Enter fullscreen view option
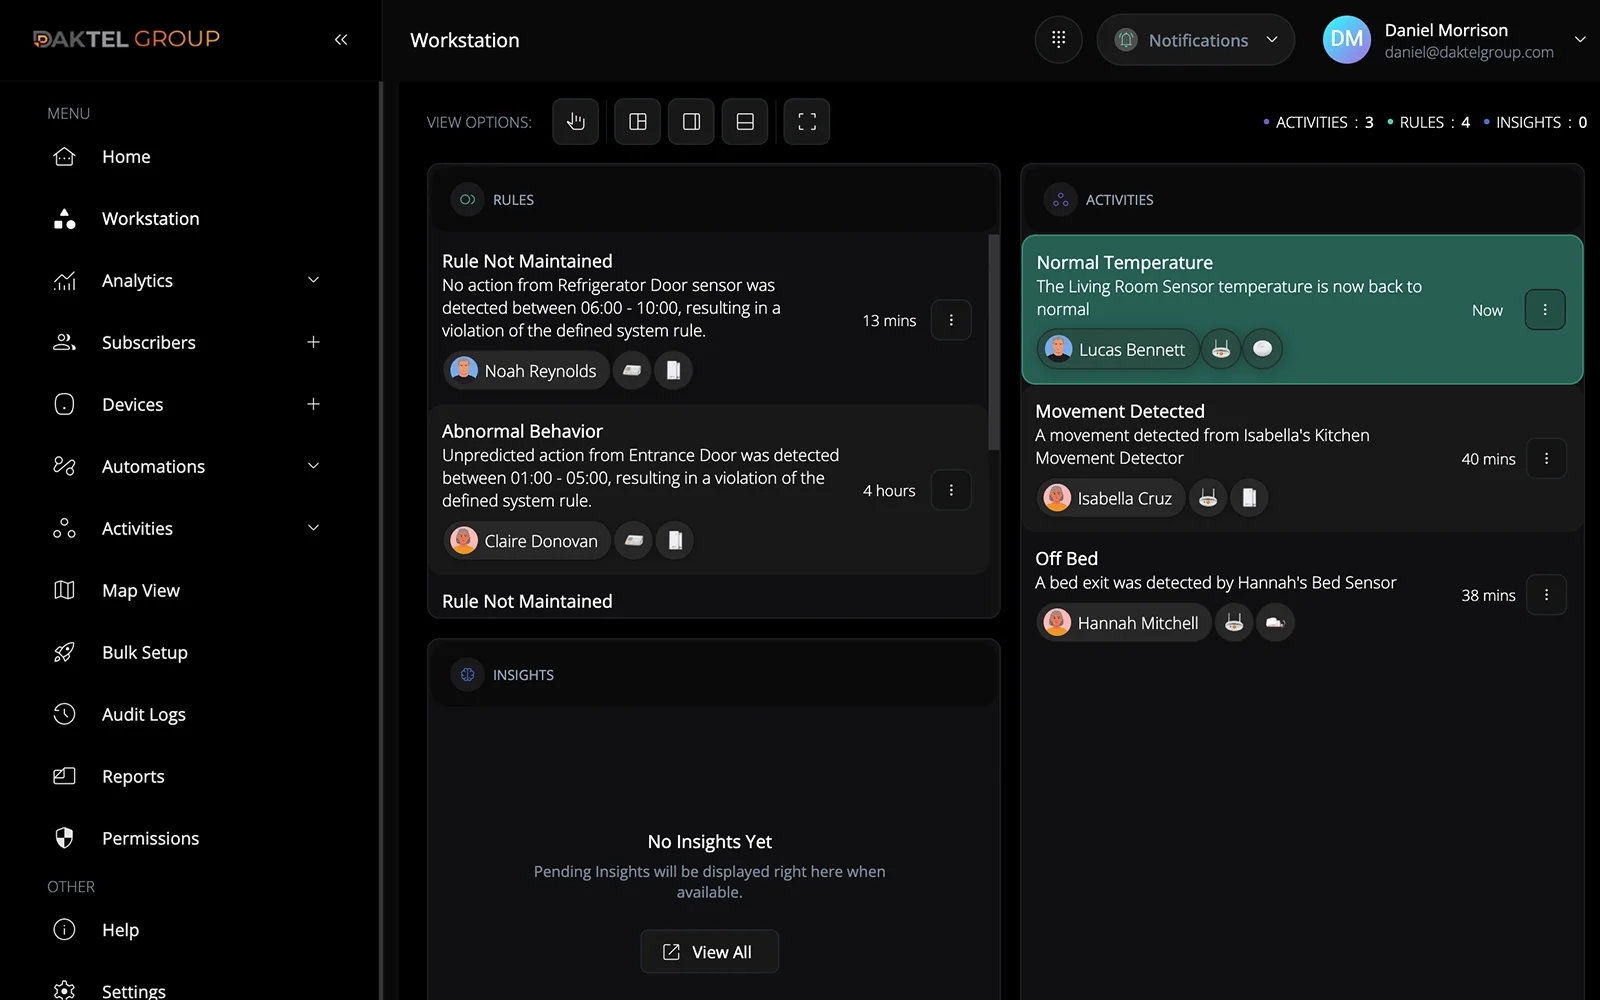Screen dimensions: 1600x1000 coord(807,122)
